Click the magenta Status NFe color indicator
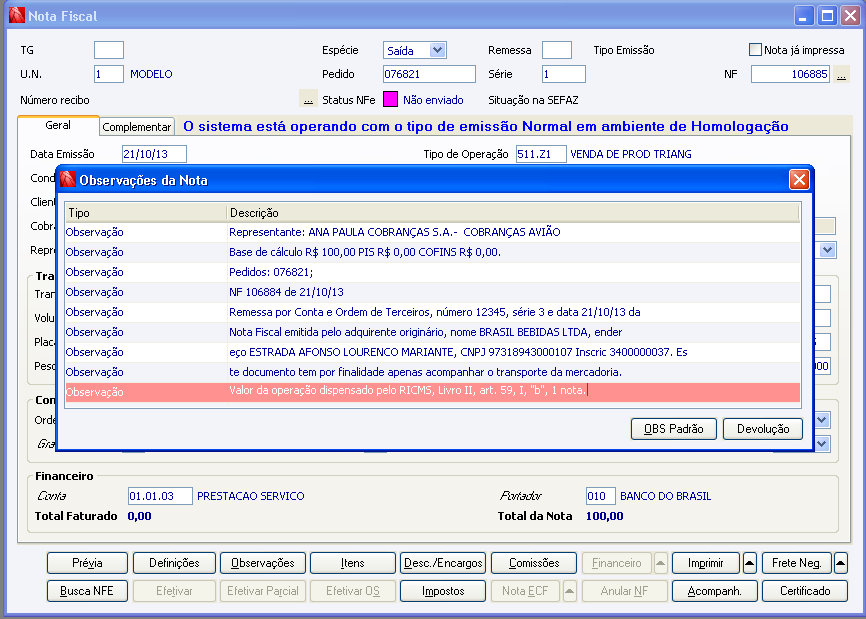 pos(390,99)
